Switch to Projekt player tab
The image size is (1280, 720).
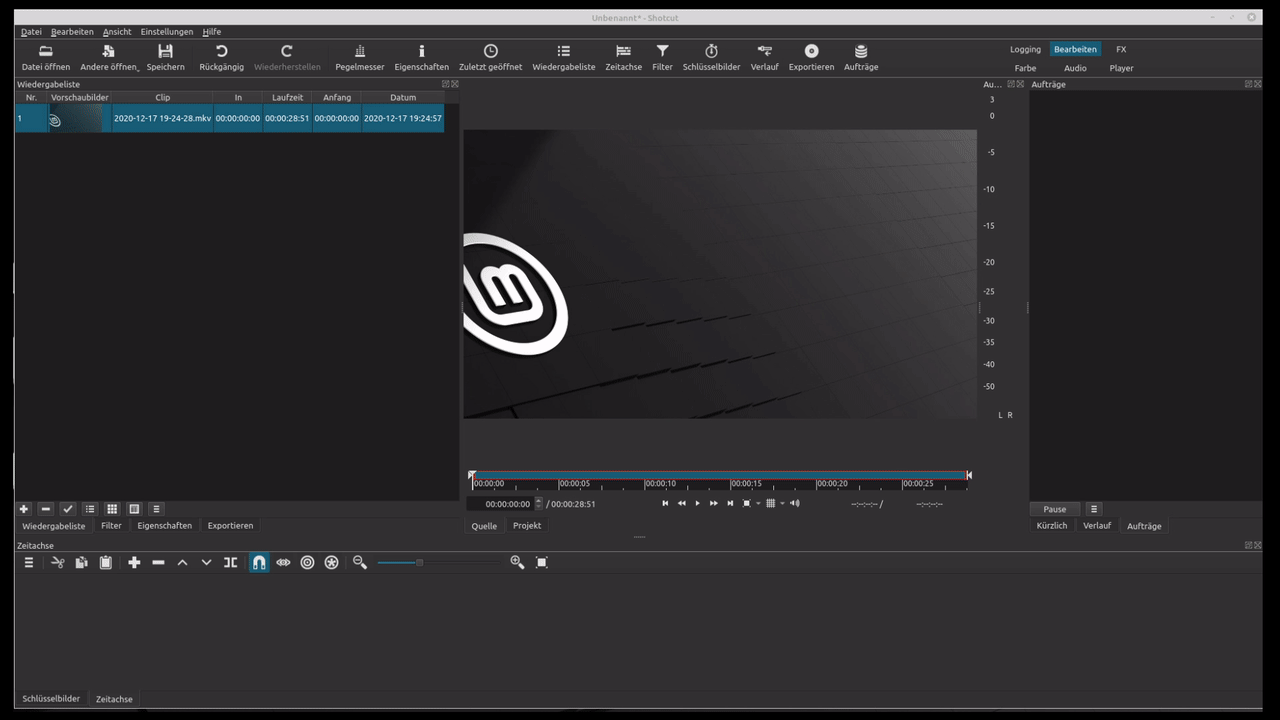click(527, 526)
